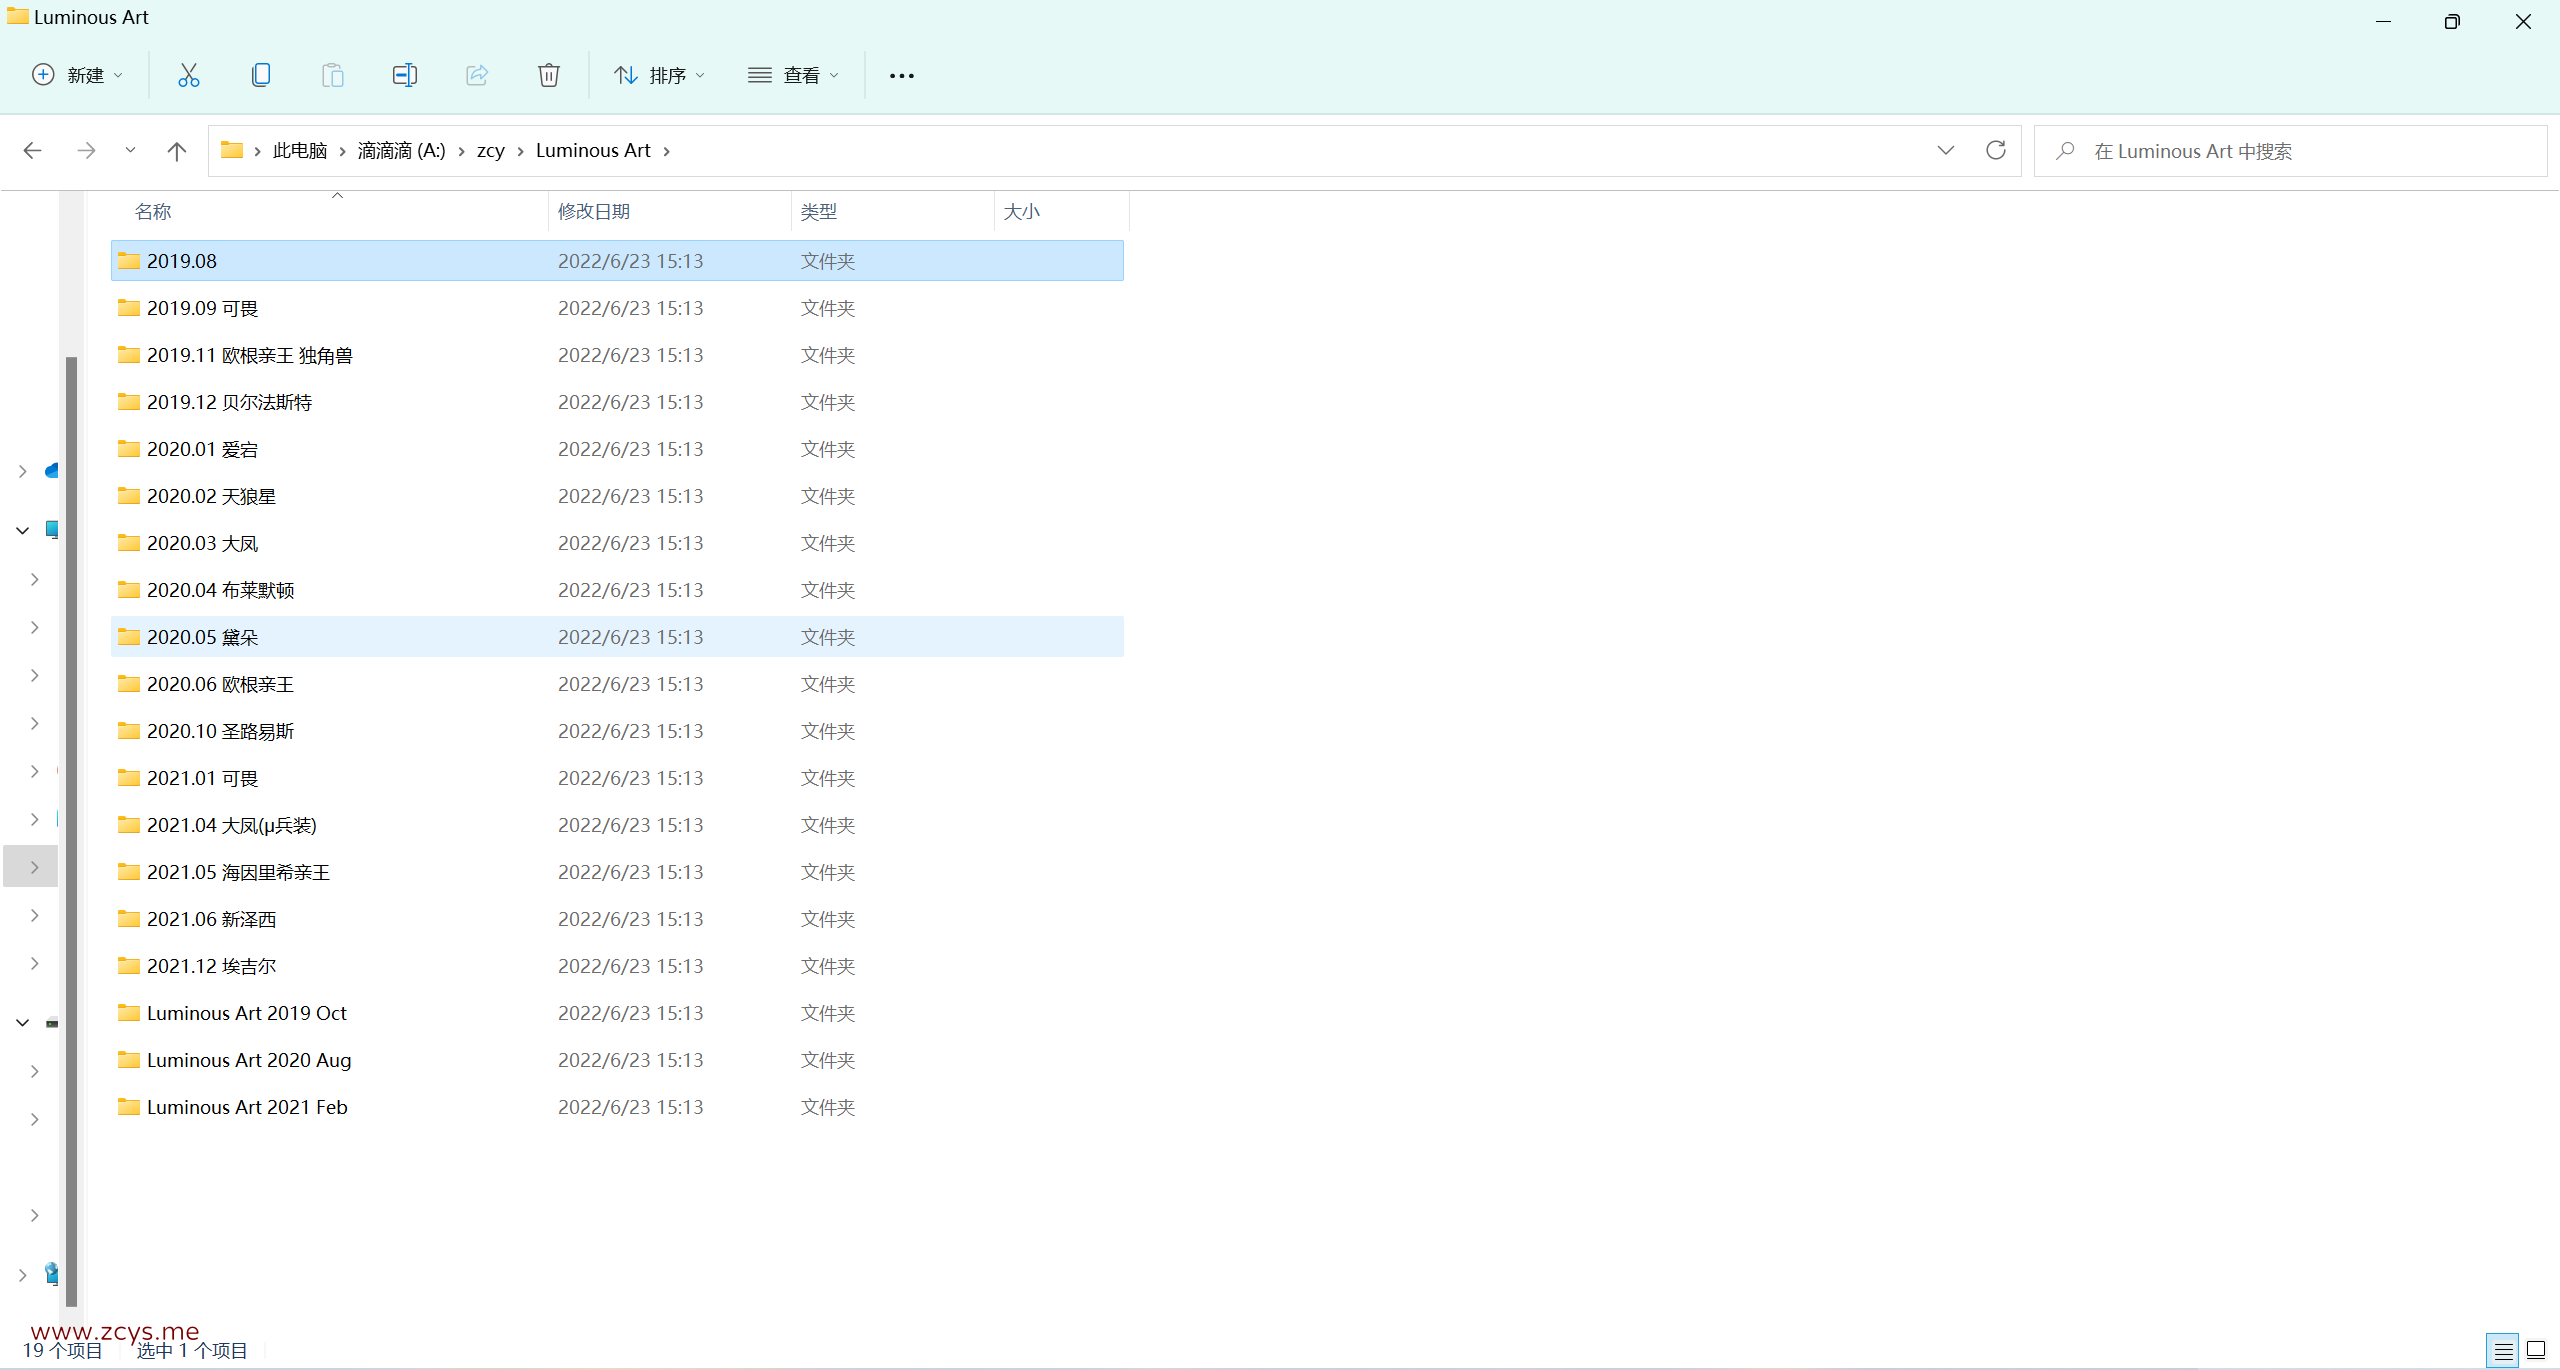Image resolution: width=2560 pixels, height=1370 pixels.
Task: Expand the chevron after zcy breadcrumb
Action: click(x=521, y=151)
